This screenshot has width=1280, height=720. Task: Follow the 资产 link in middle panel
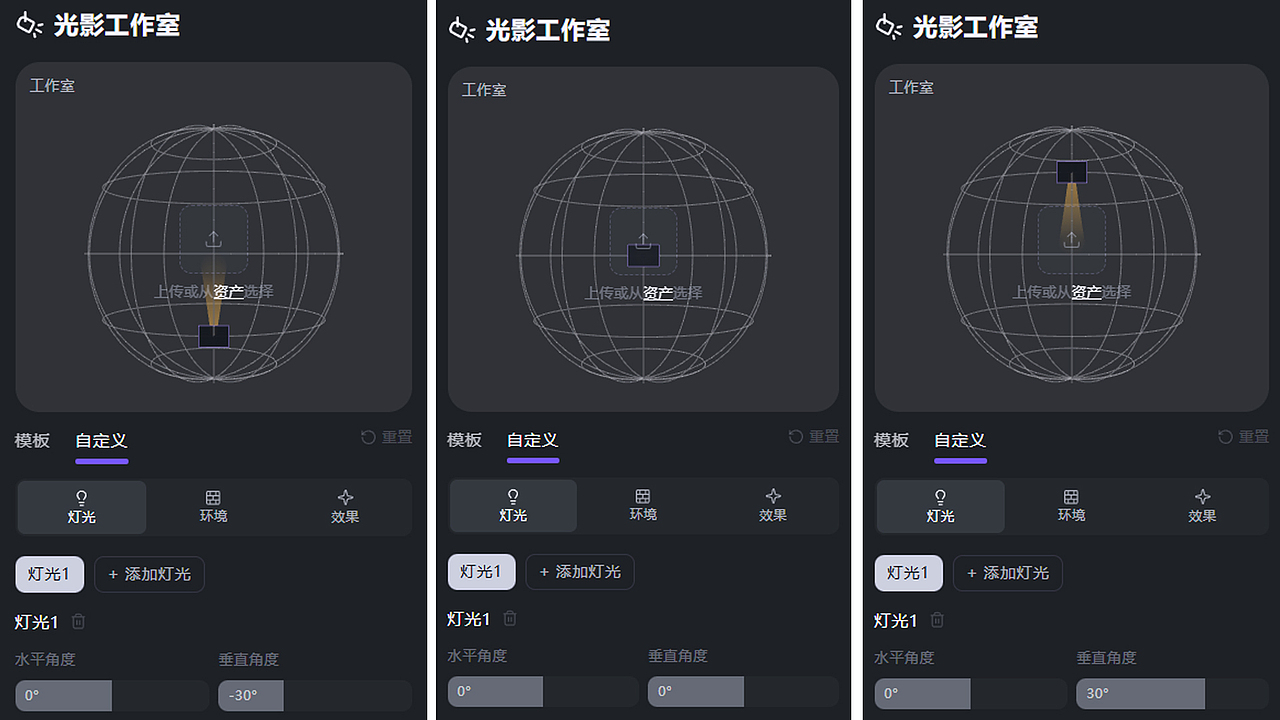pyautogui.click(x=657, y=293)
